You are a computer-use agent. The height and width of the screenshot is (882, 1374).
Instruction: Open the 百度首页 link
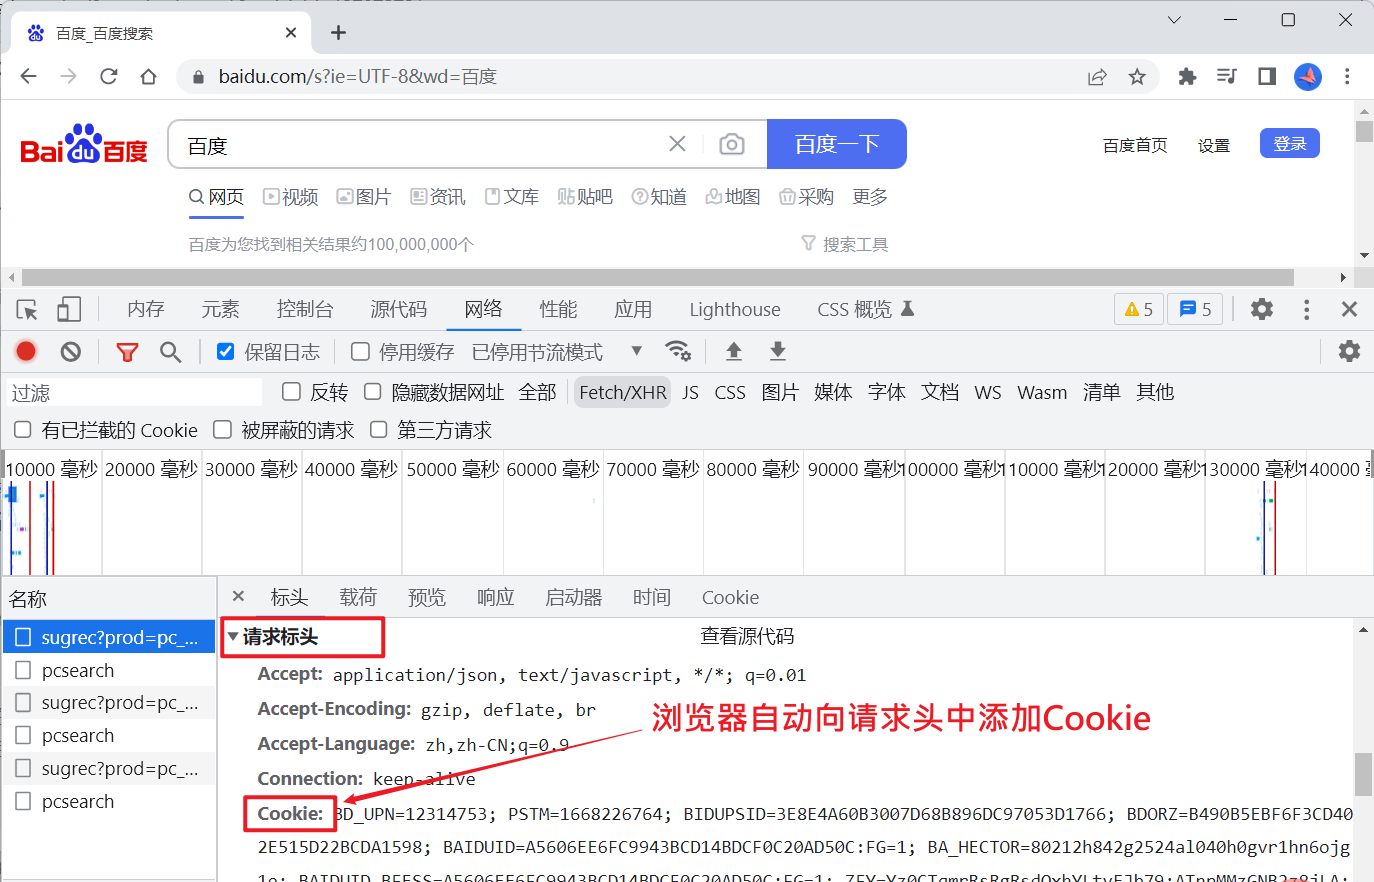click(x=1135, y=145)
